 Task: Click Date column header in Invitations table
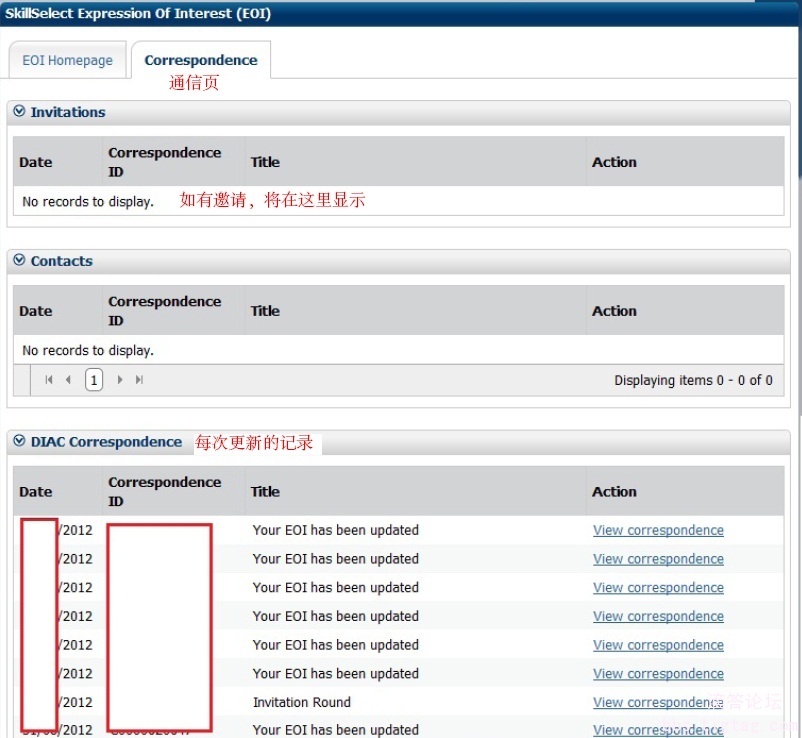36,162
